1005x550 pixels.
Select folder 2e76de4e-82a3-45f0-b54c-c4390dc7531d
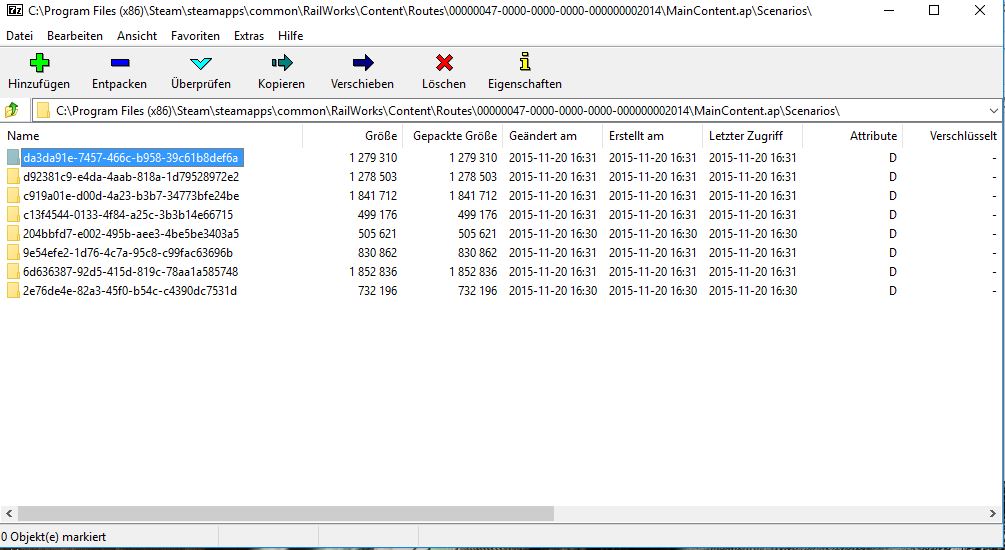pyautogui.click(x=130, y=291)
